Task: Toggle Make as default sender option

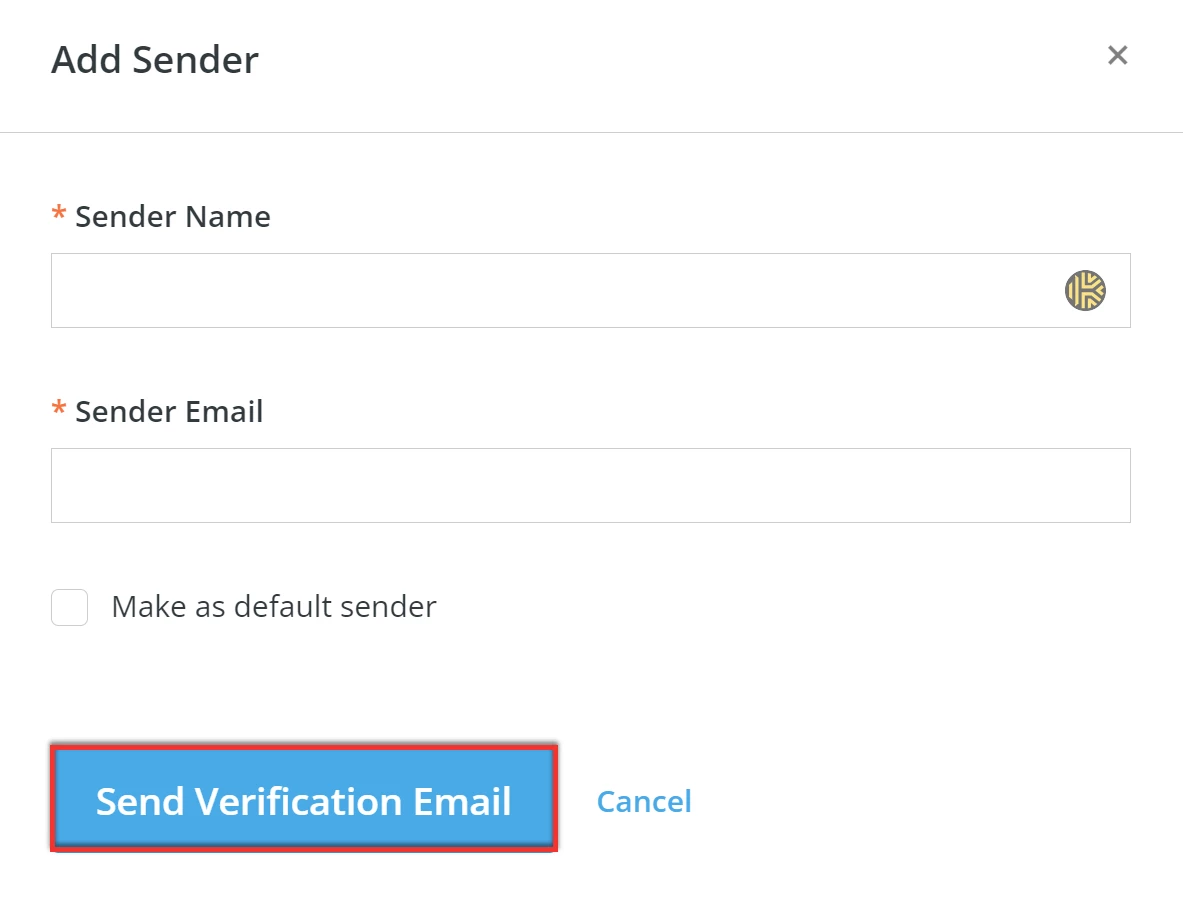Action: coord(69,607)
